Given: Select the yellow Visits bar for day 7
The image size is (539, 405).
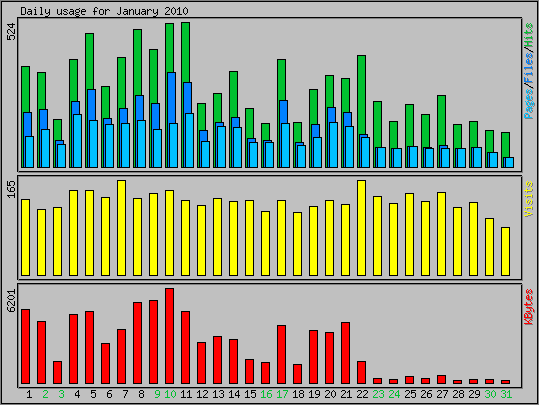Looking at the screenshot, I should [121, 228].
